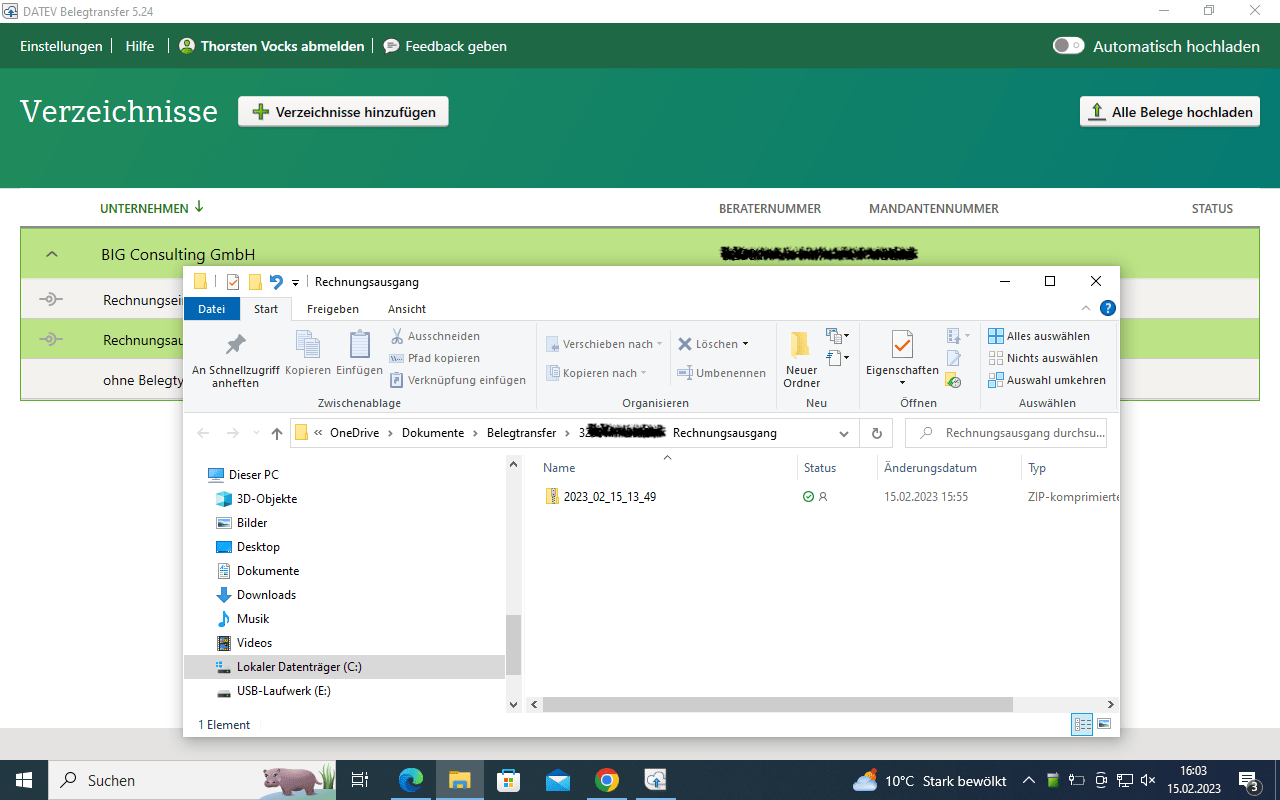
Task: Open Verschieben nach dropdown
Action: [x=604, y=344]
